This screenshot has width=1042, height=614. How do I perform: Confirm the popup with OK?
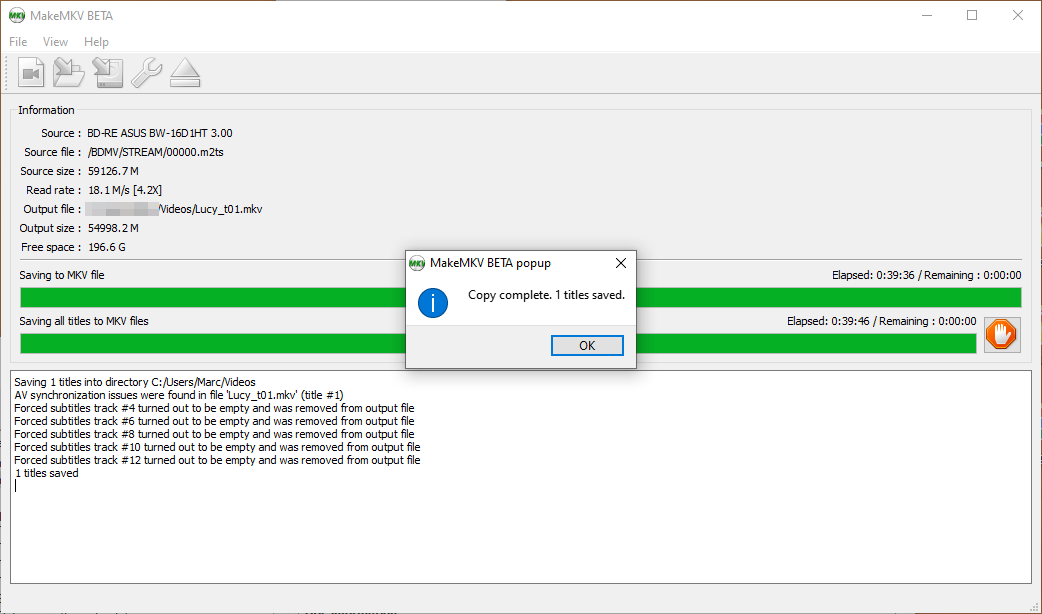point(587,345)
